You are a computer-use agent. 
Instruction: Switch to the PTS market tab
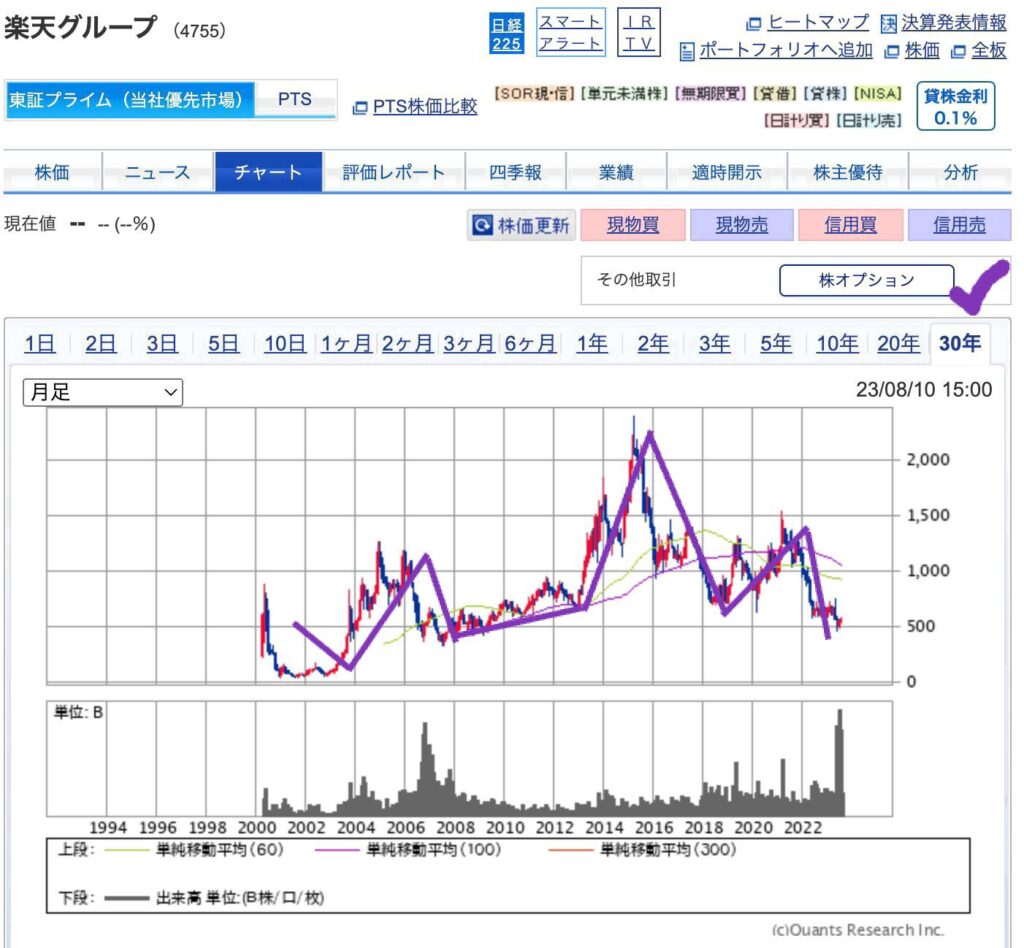295,99
